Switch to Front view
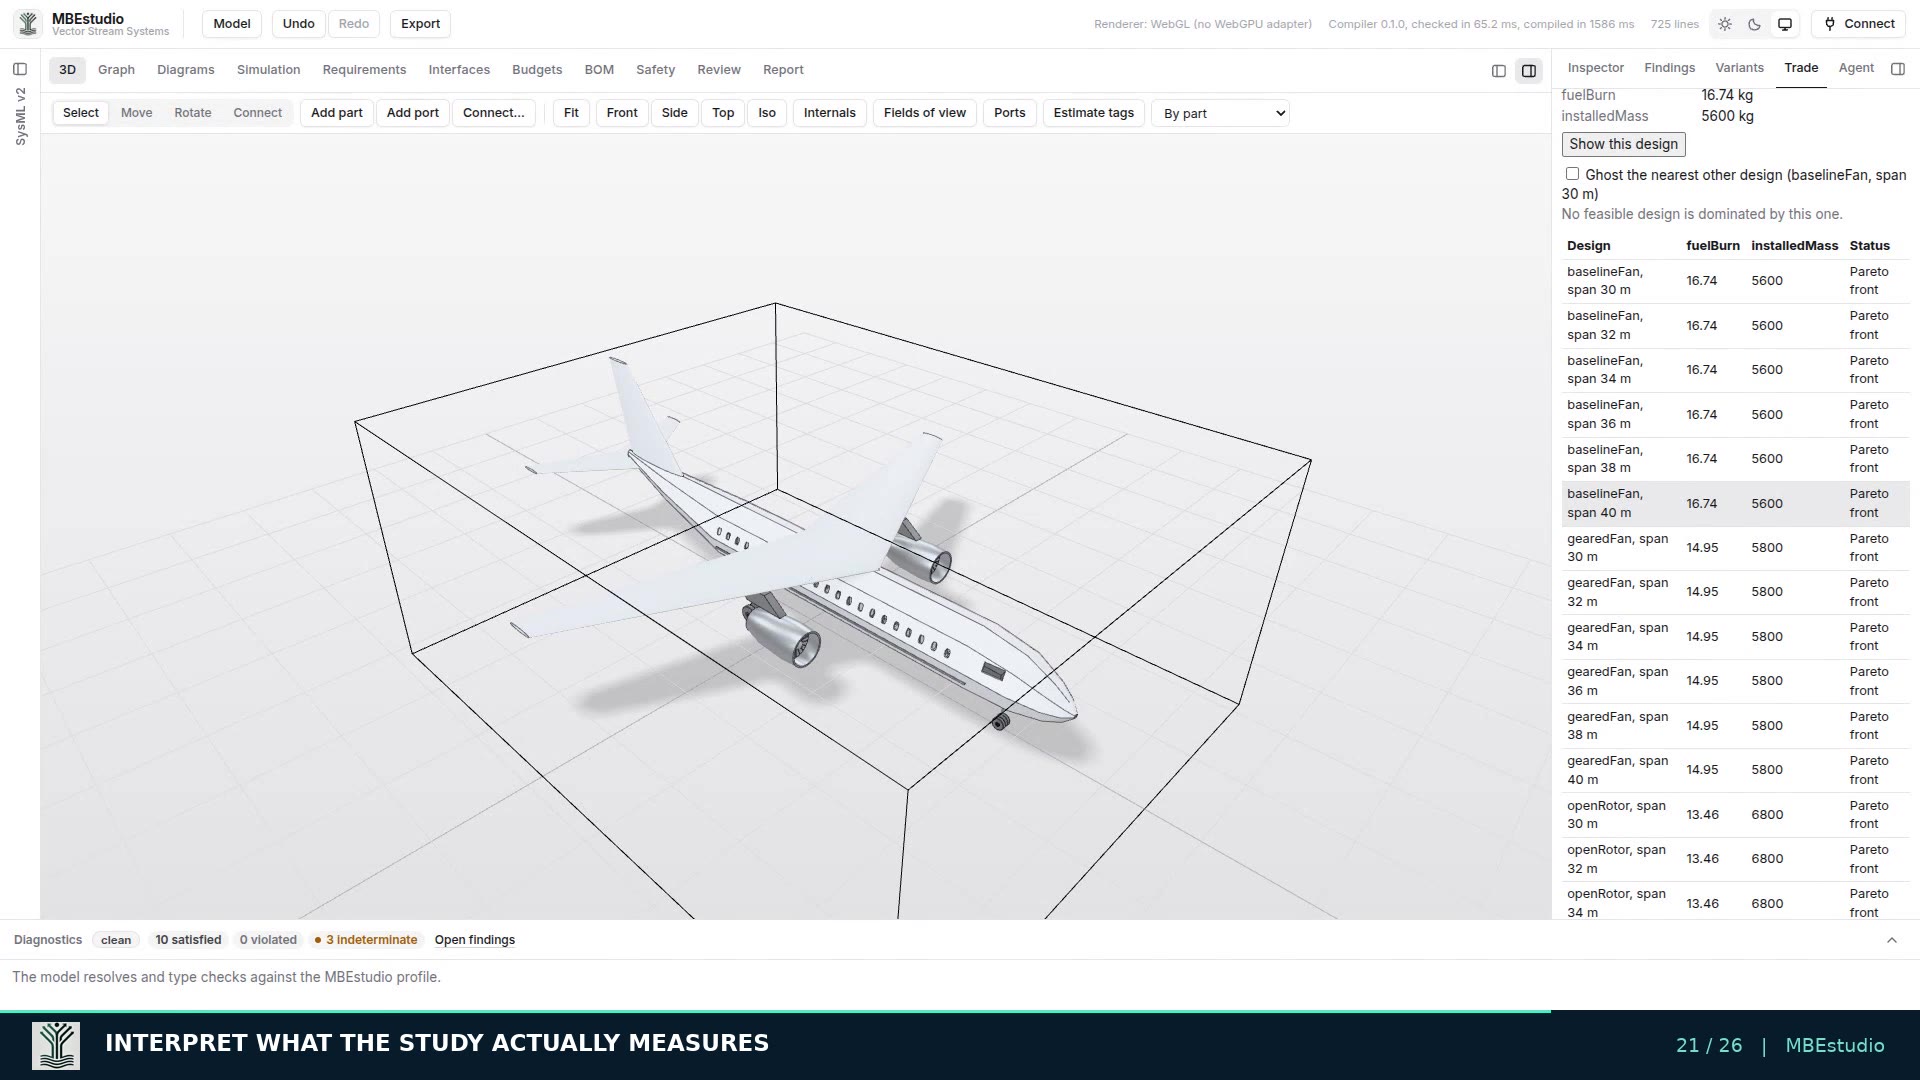This screenshot has height=1080, width=1920. pyautogui.click(x=622, y=113)
